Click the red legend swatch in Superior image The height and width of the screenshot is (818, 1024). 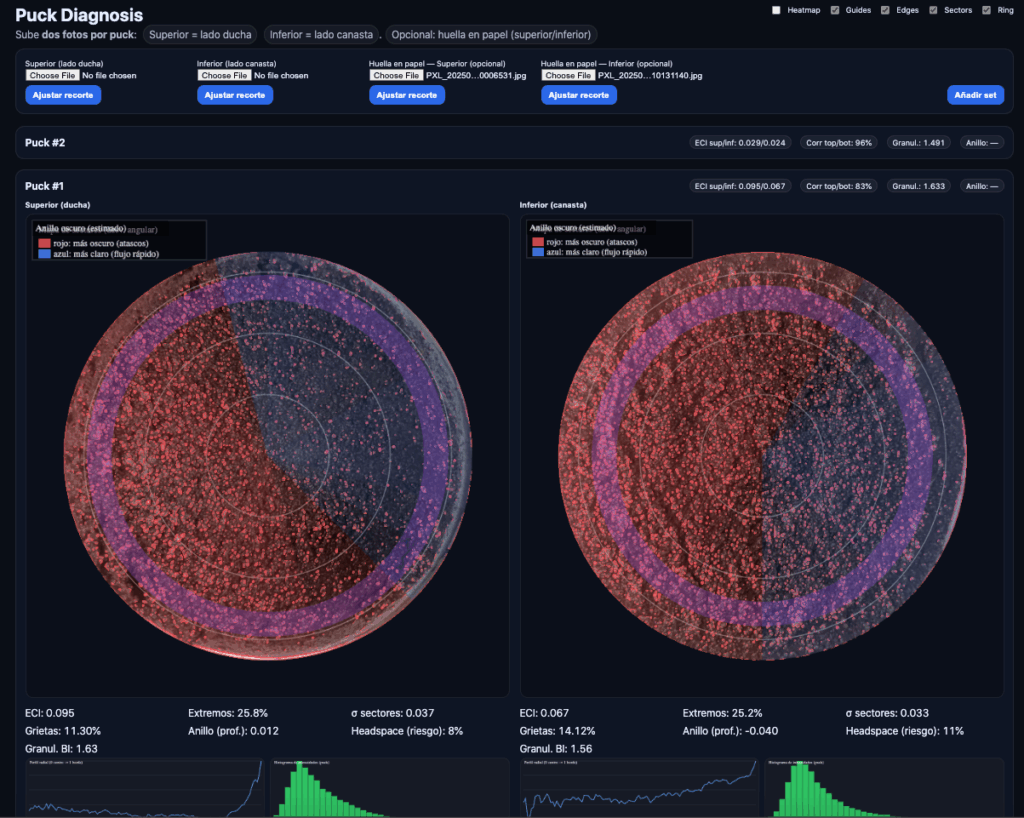[44, 244]
